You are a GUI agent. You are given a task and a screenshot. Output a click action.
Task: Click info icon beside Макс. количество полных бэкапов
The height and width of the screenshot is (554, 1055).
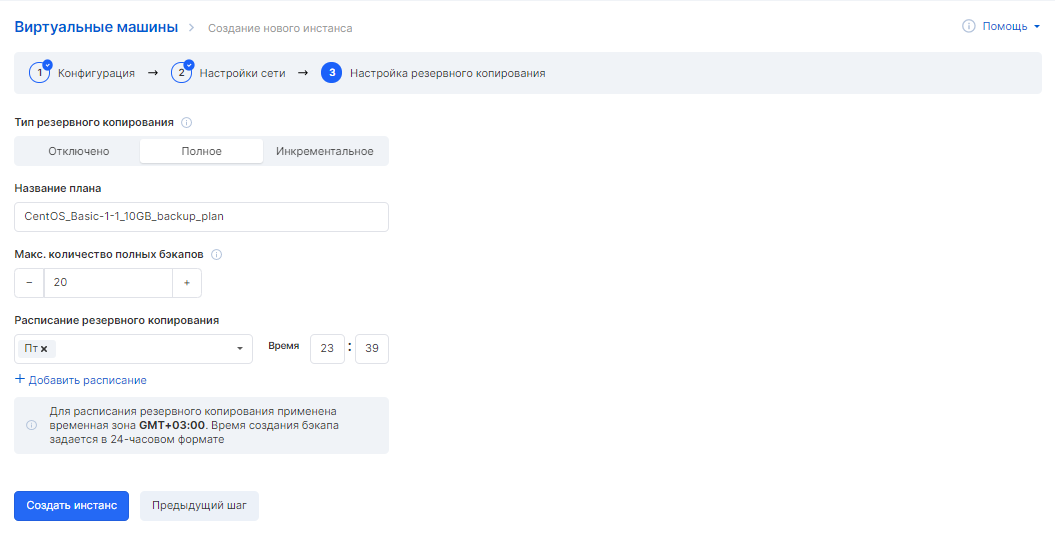coord(217,255)
